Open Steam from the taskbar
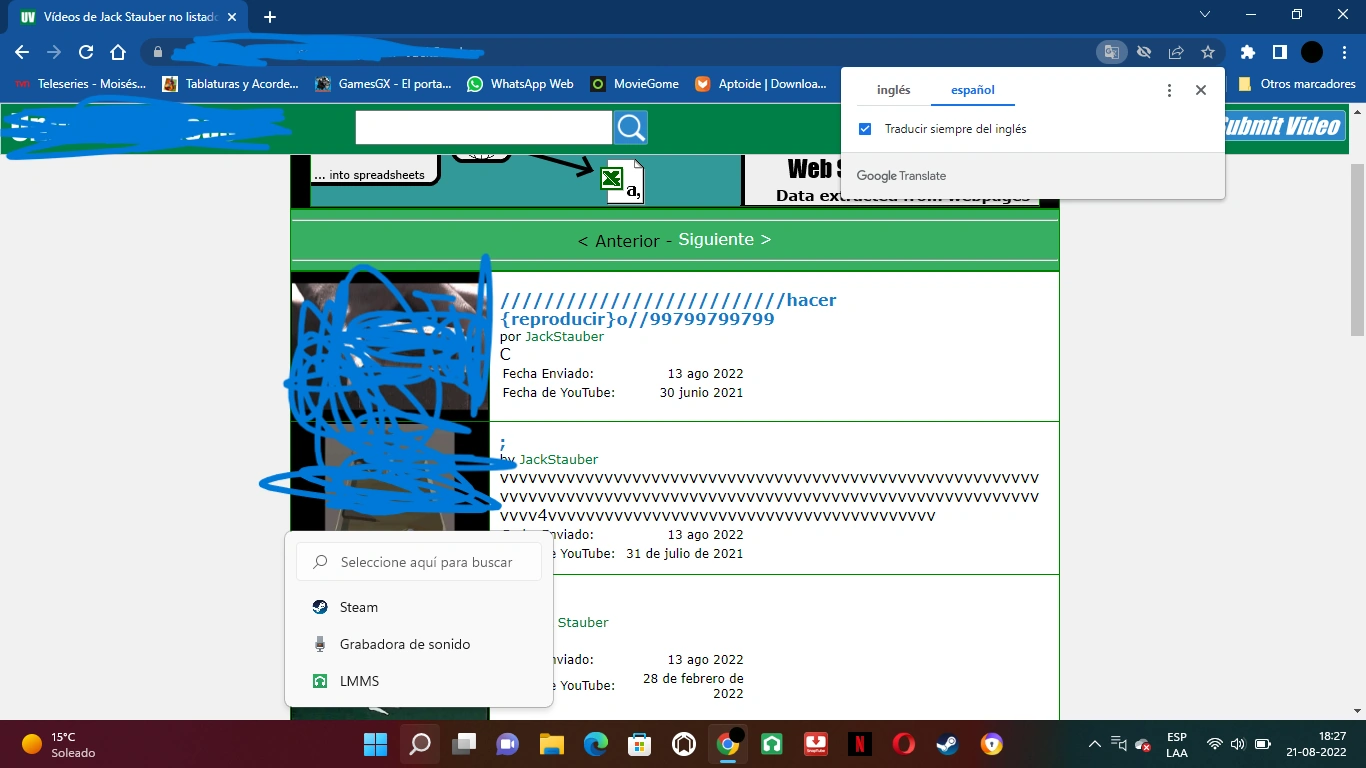Viewport: 1366px width, 768px height. click(946, 744)
